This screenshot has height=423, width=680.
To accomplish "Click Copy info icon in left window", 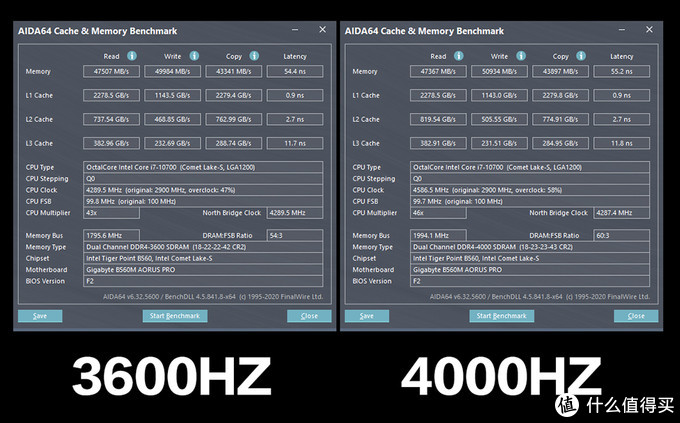I will [x=254, y=56].
